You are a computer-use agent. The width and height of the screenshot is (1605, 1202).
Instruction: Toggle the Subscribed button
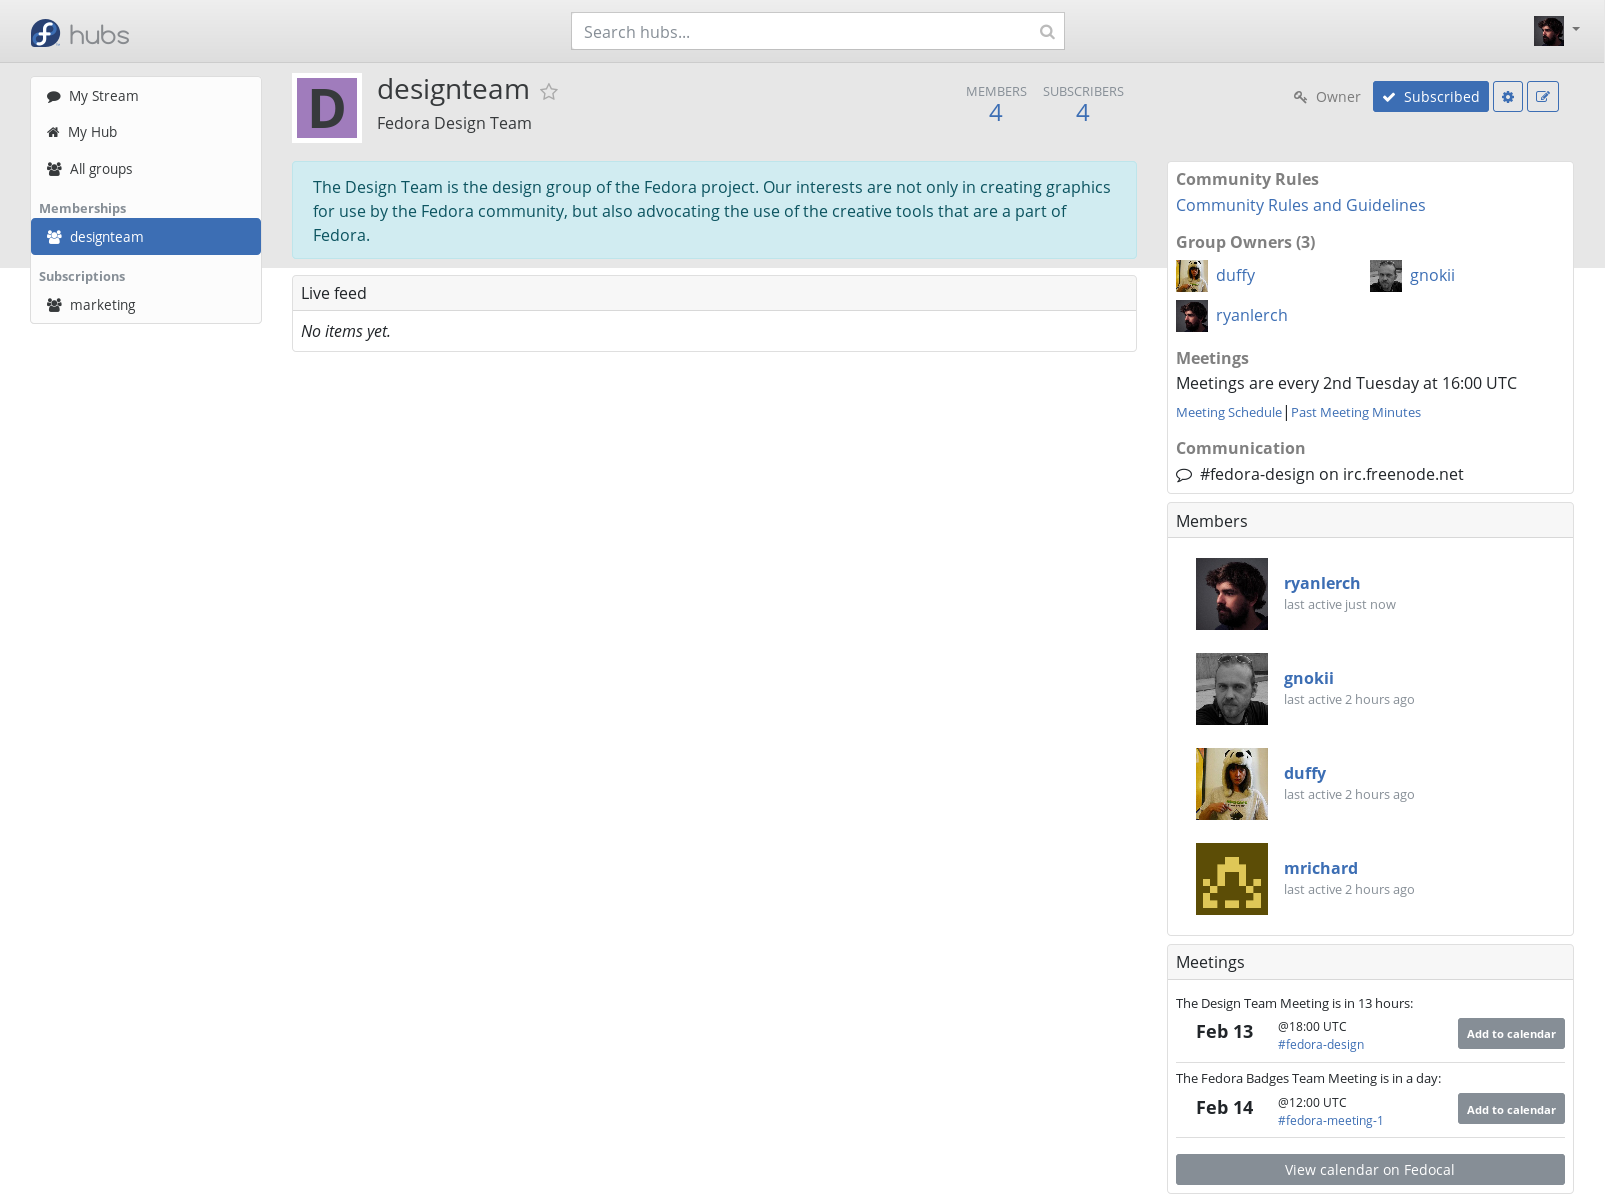tap(1431, 97)
